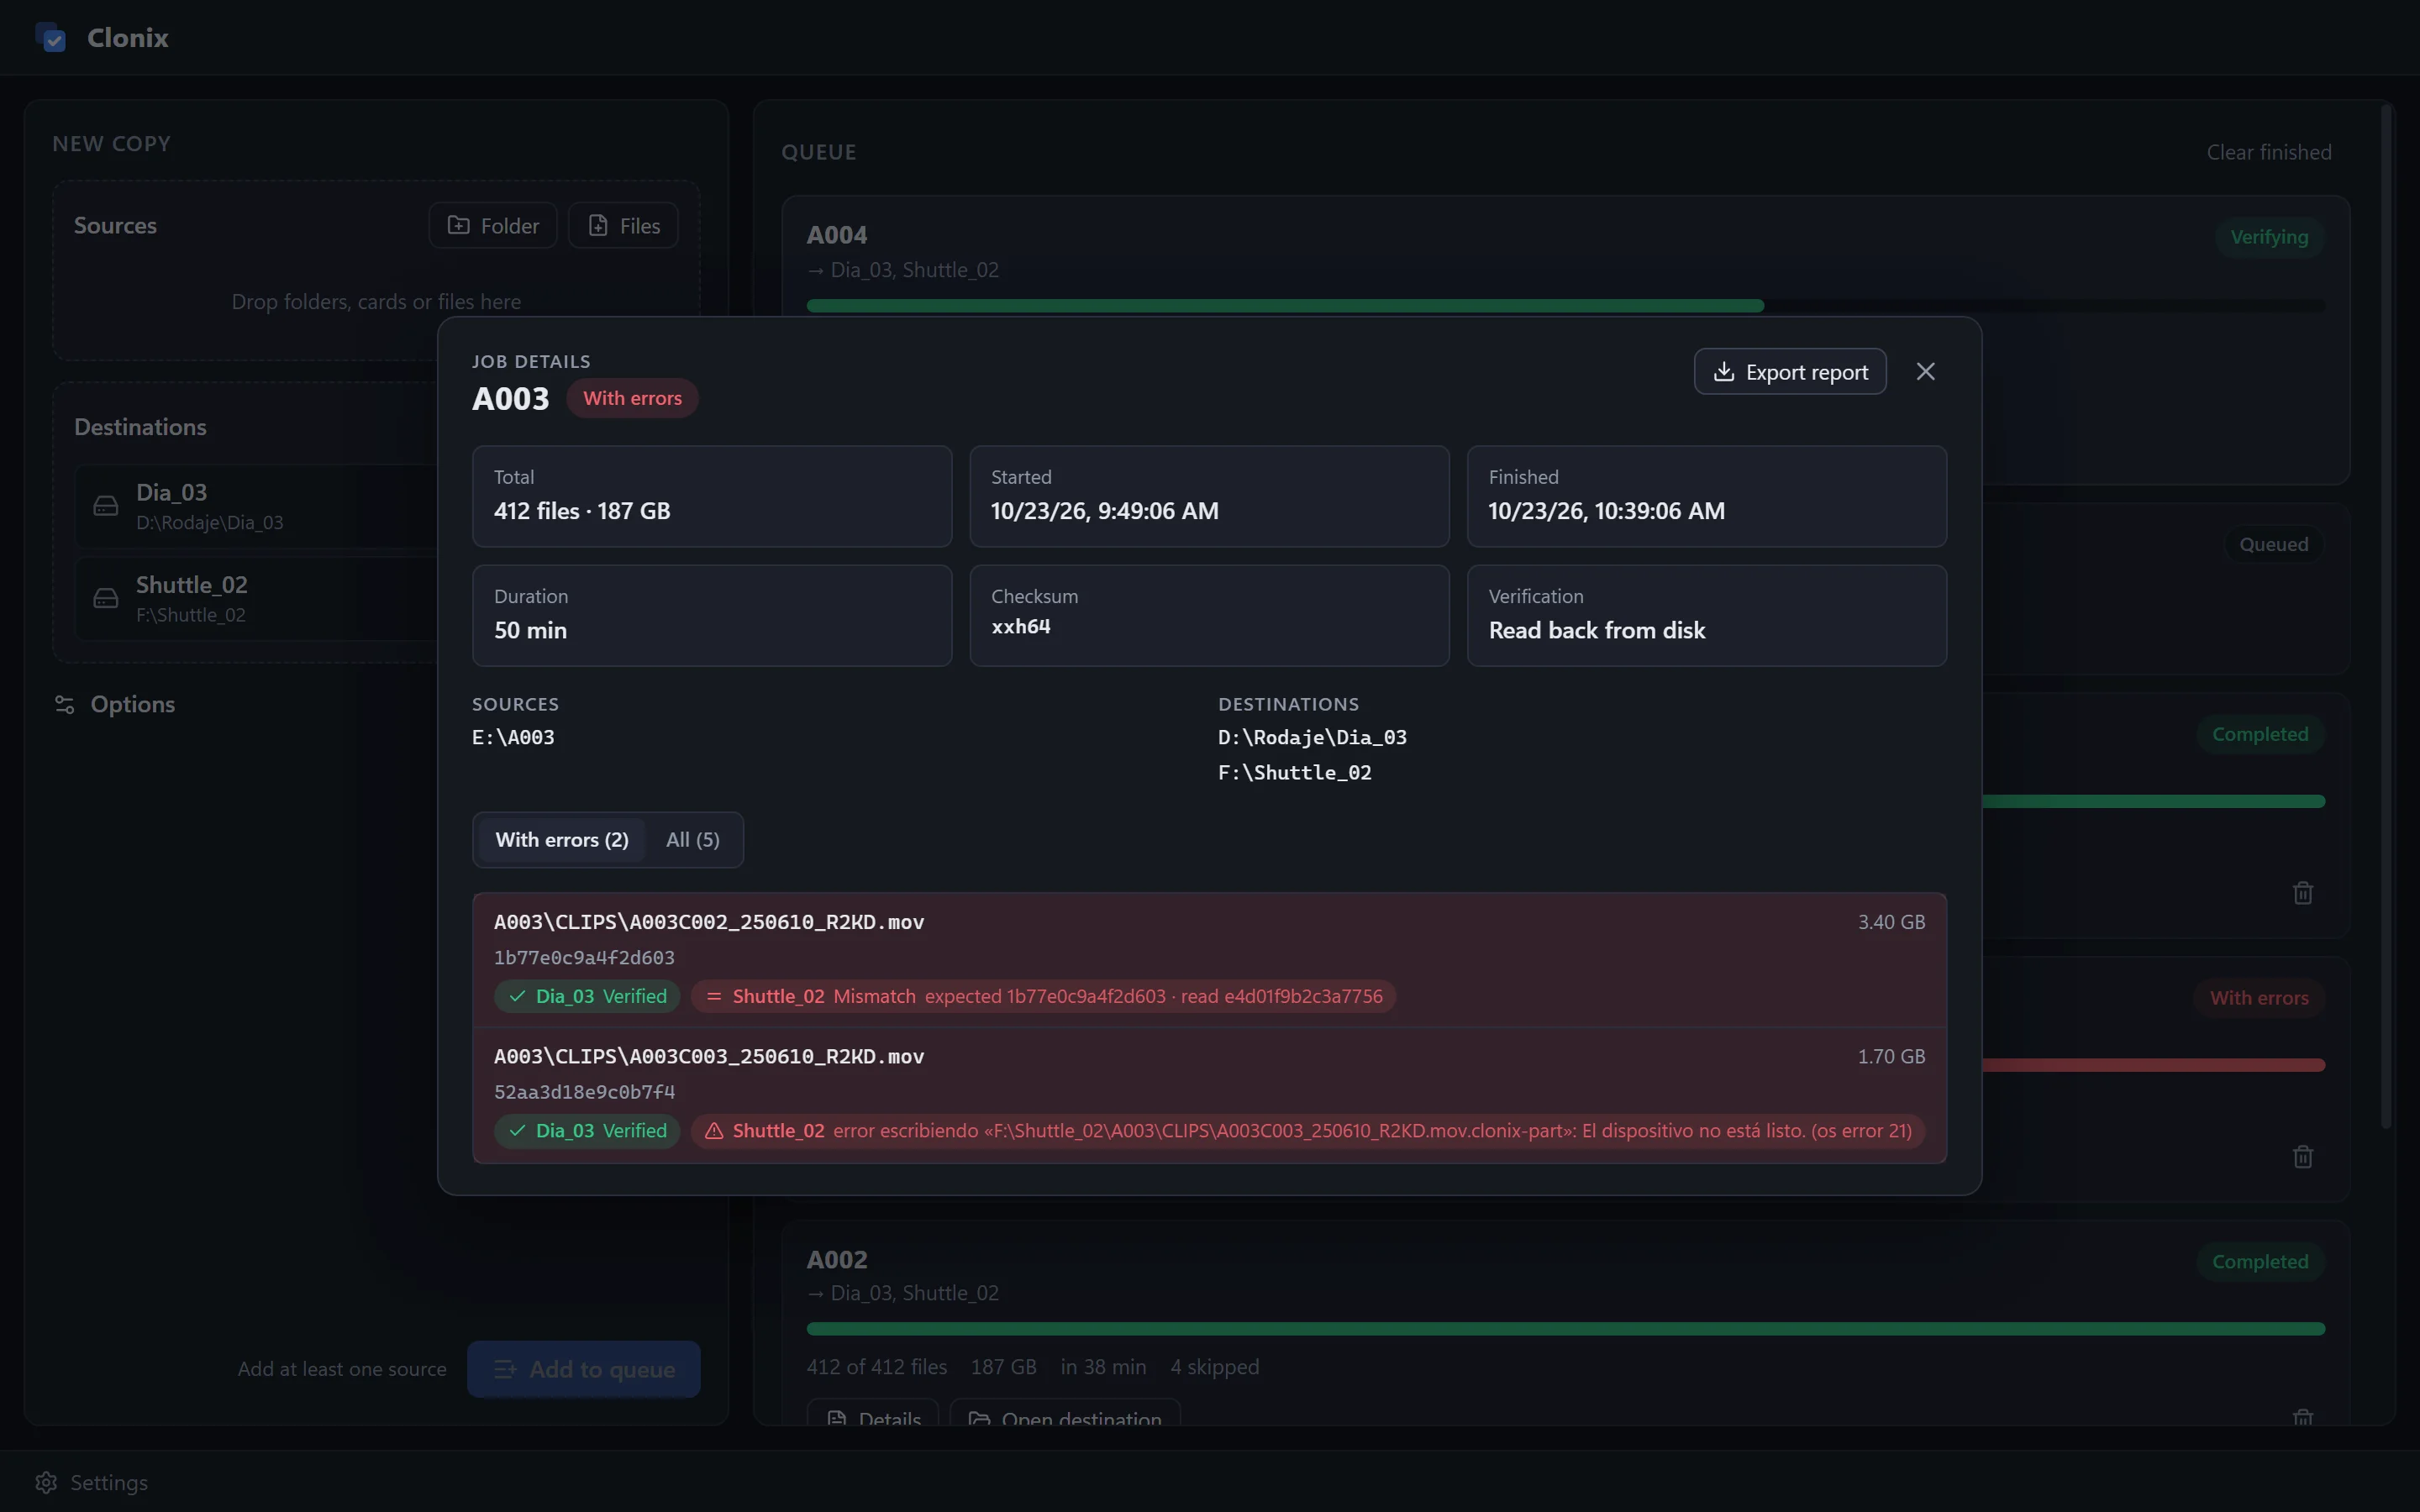Click checksum 52aa3d18e9c0b7f4
The image size is (2420, 1512).
tap(584, 1092)
